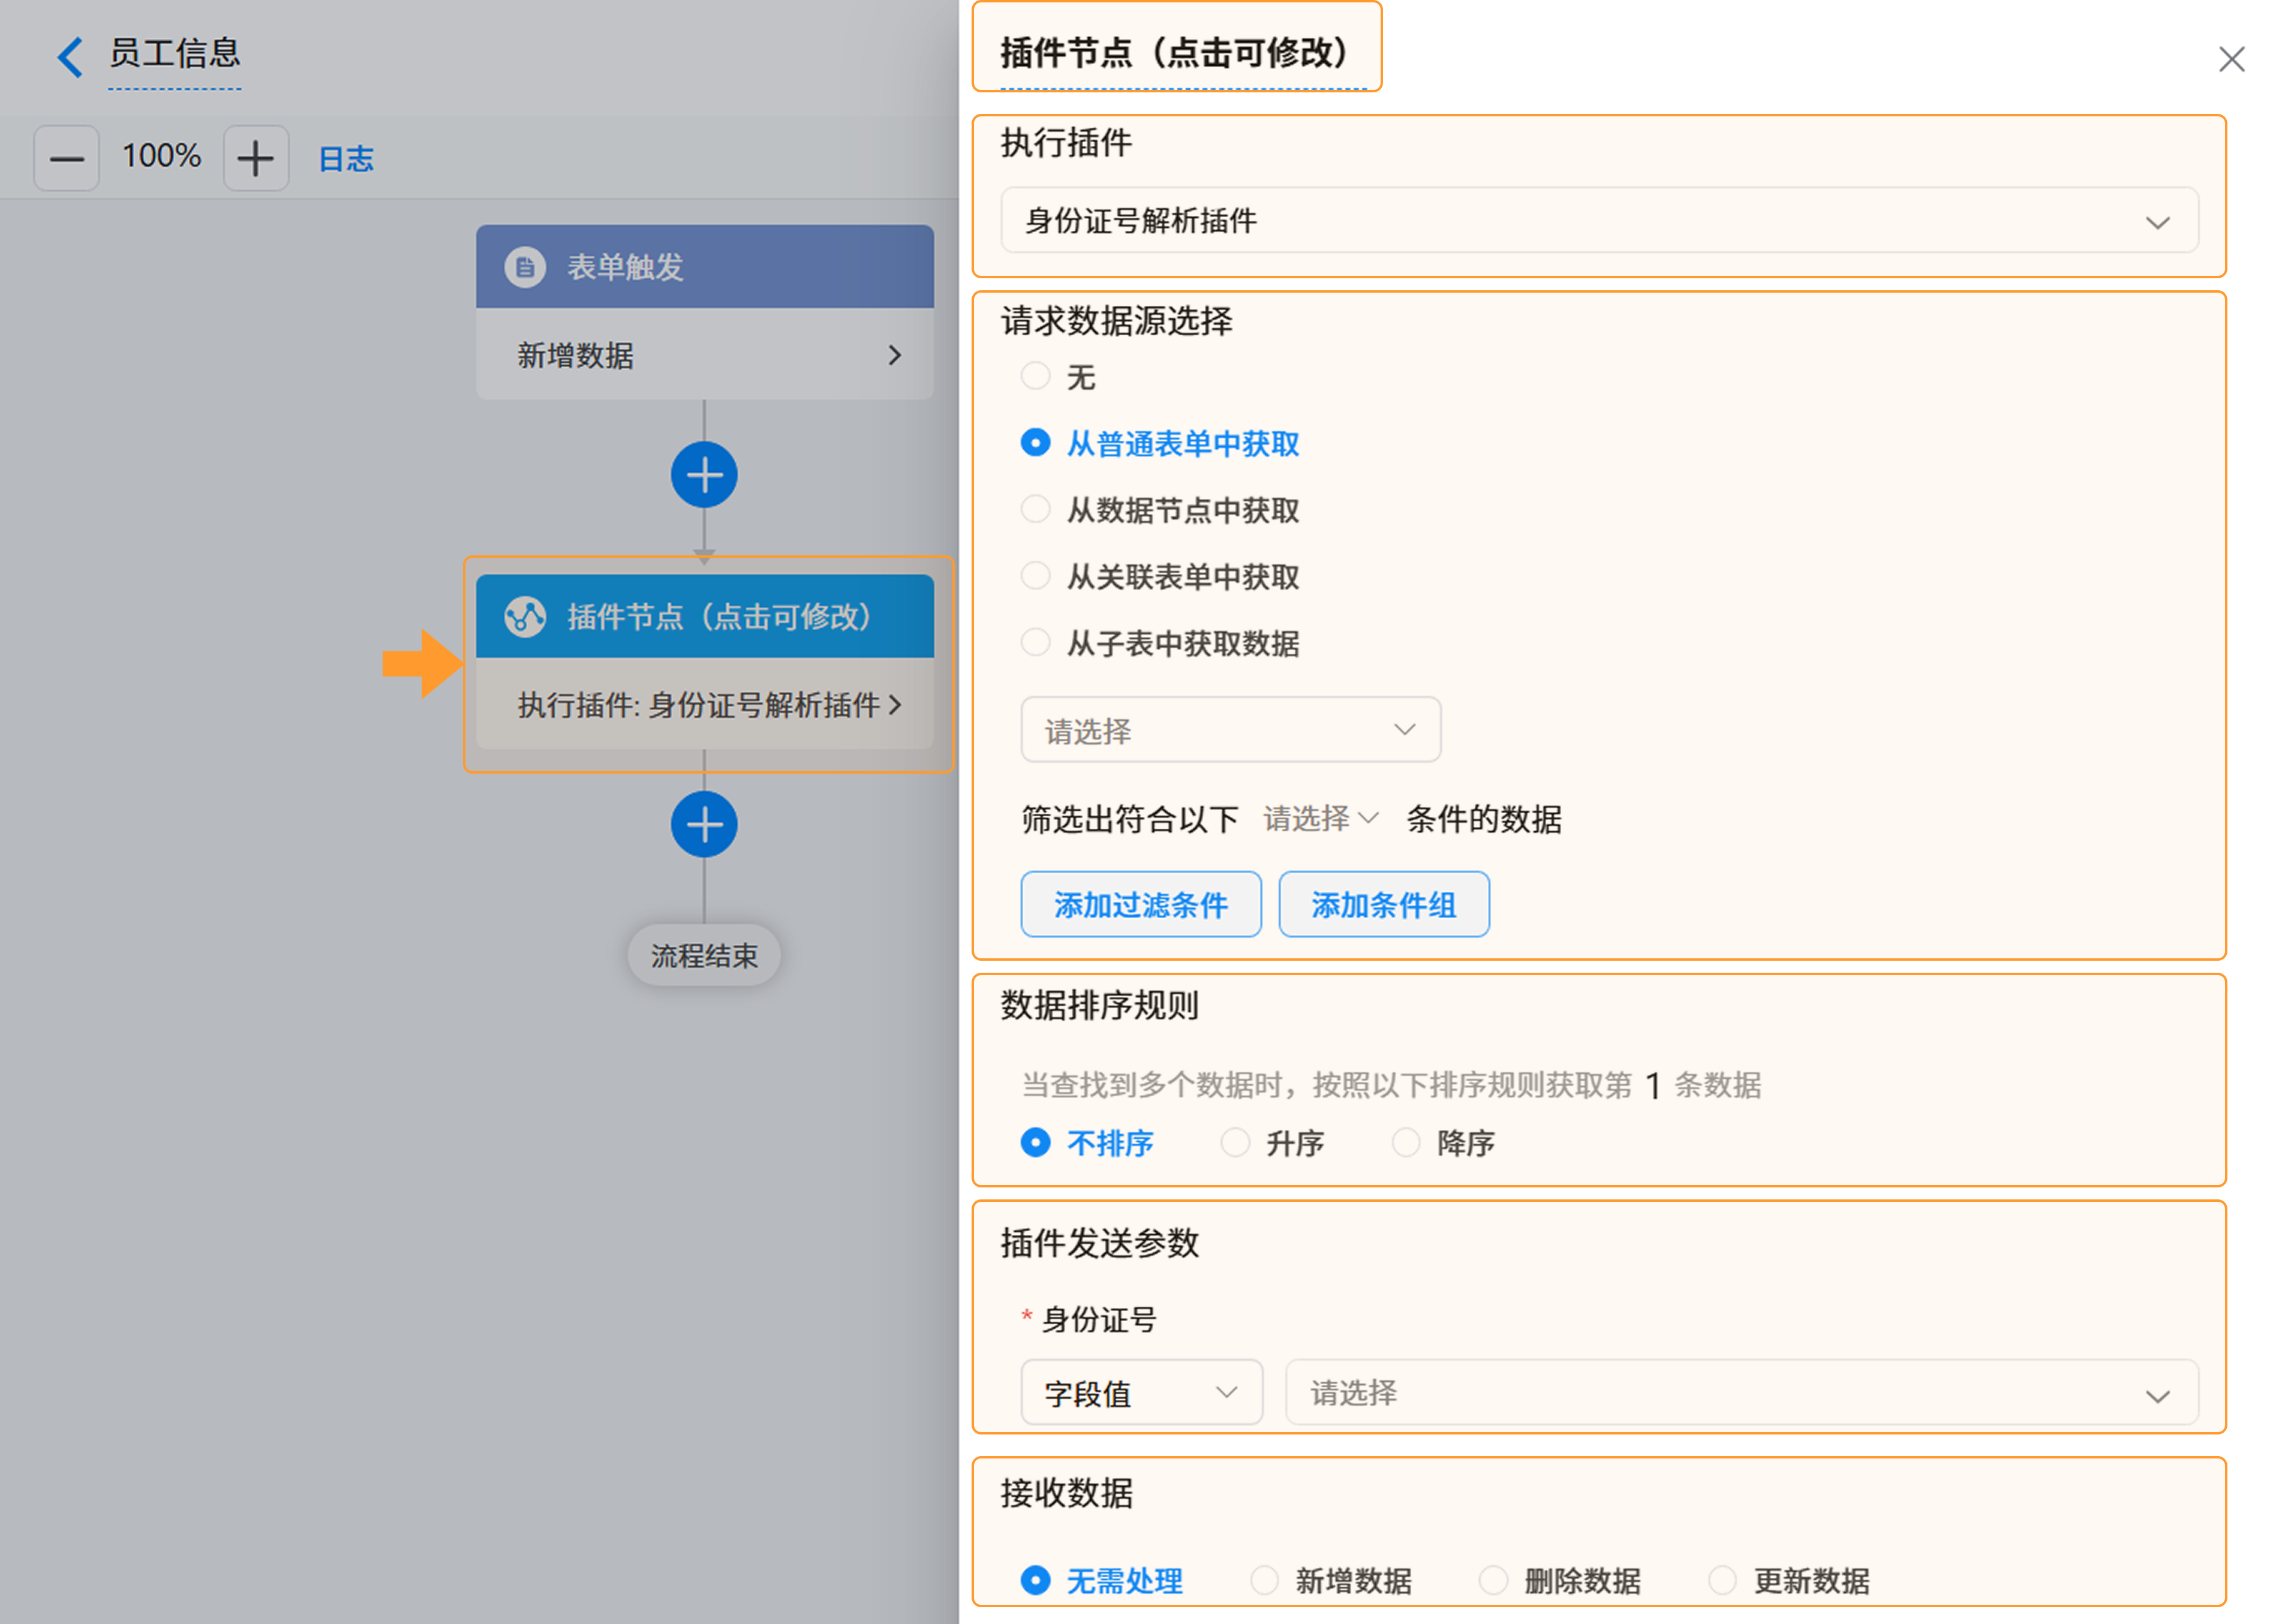This screenshot has height=1624, width=2285.
Task: Click the 100% zoom level text
Action: pyautogui.click(x=161, y=156)
